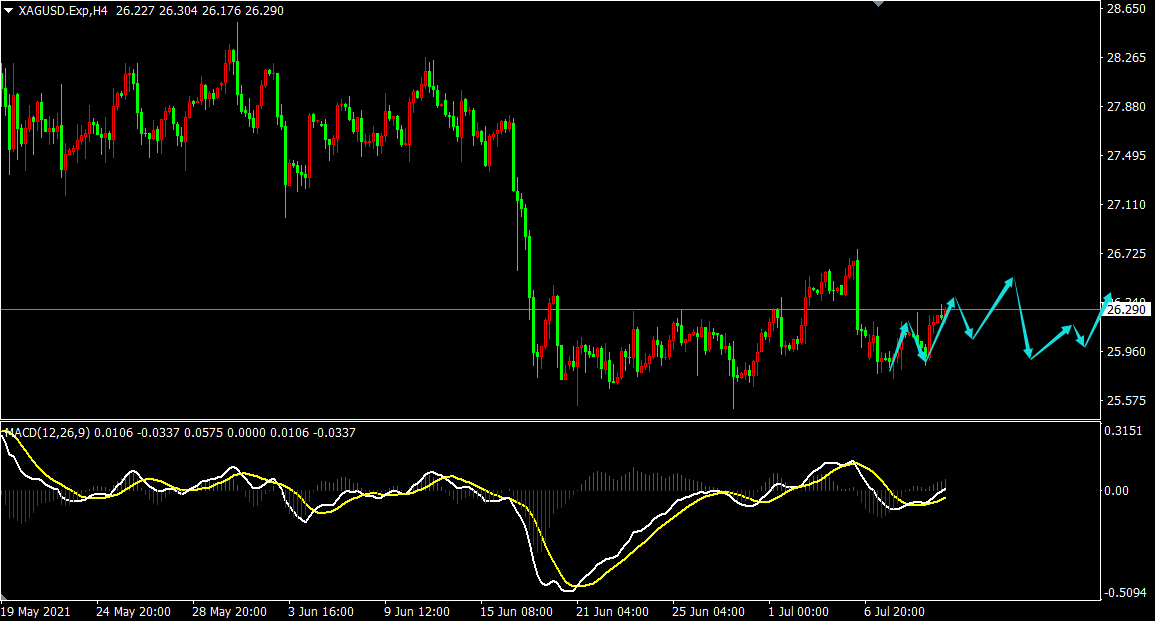Click the 25.575 price scale value
This screenshot has width=1155, height=621.
(1126, 401)
